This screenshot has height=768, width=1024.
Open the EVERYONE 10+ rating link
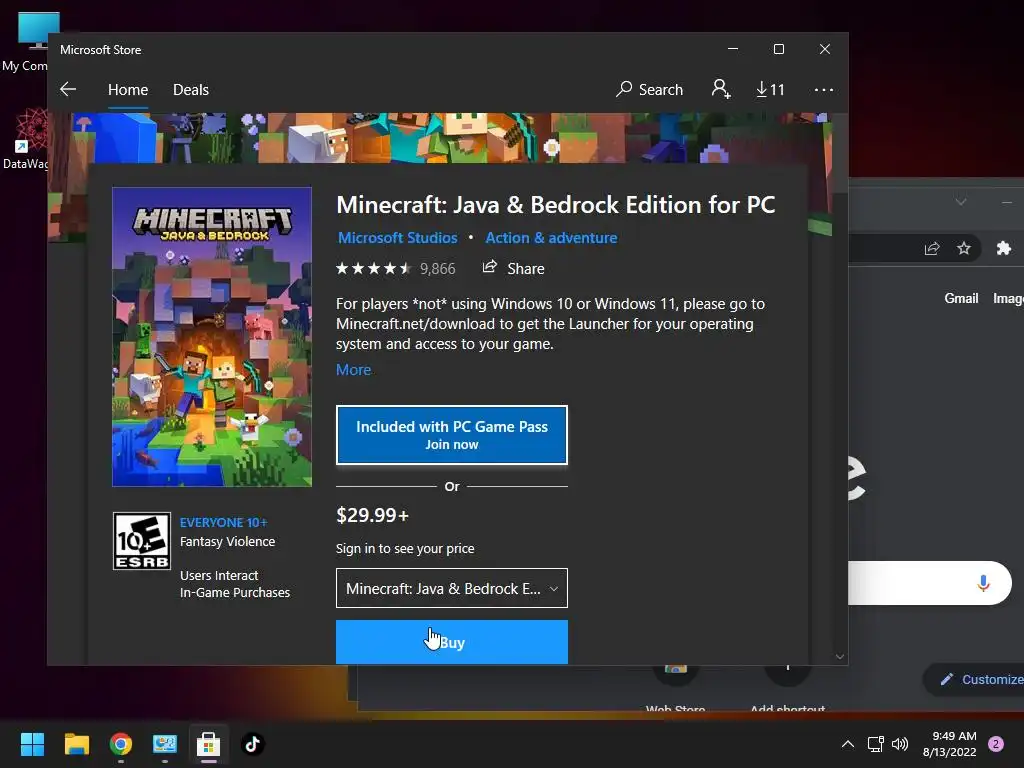223,522
